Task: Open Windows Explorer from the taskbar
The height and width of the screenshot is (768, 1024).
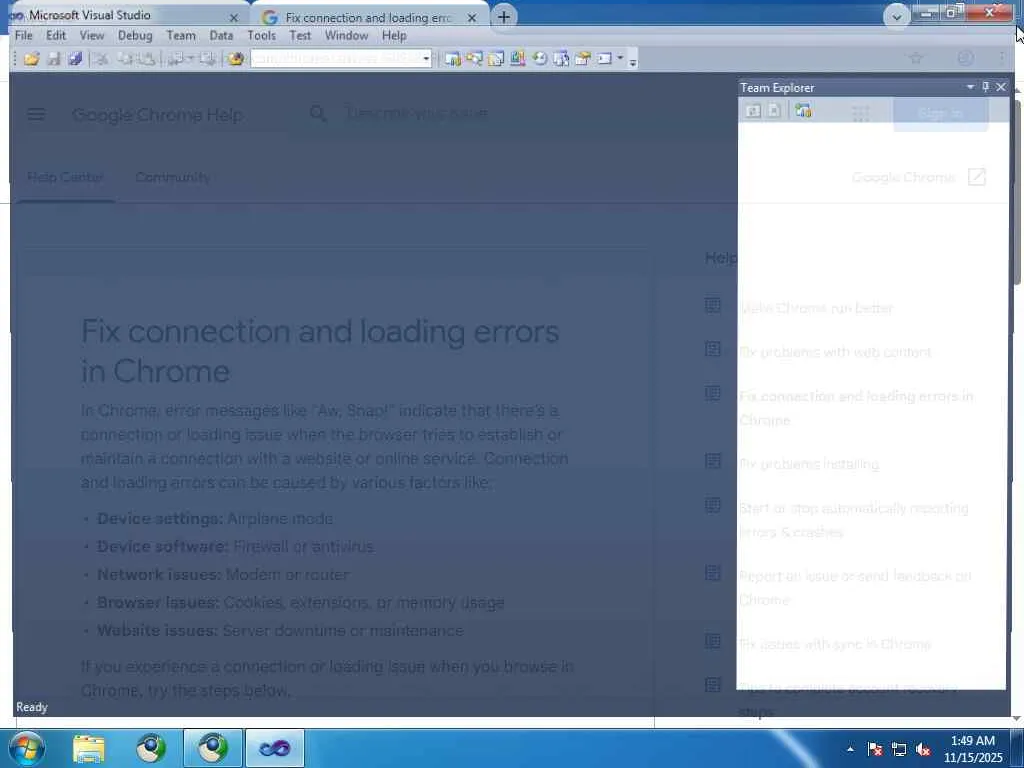Action: point(89,748)
